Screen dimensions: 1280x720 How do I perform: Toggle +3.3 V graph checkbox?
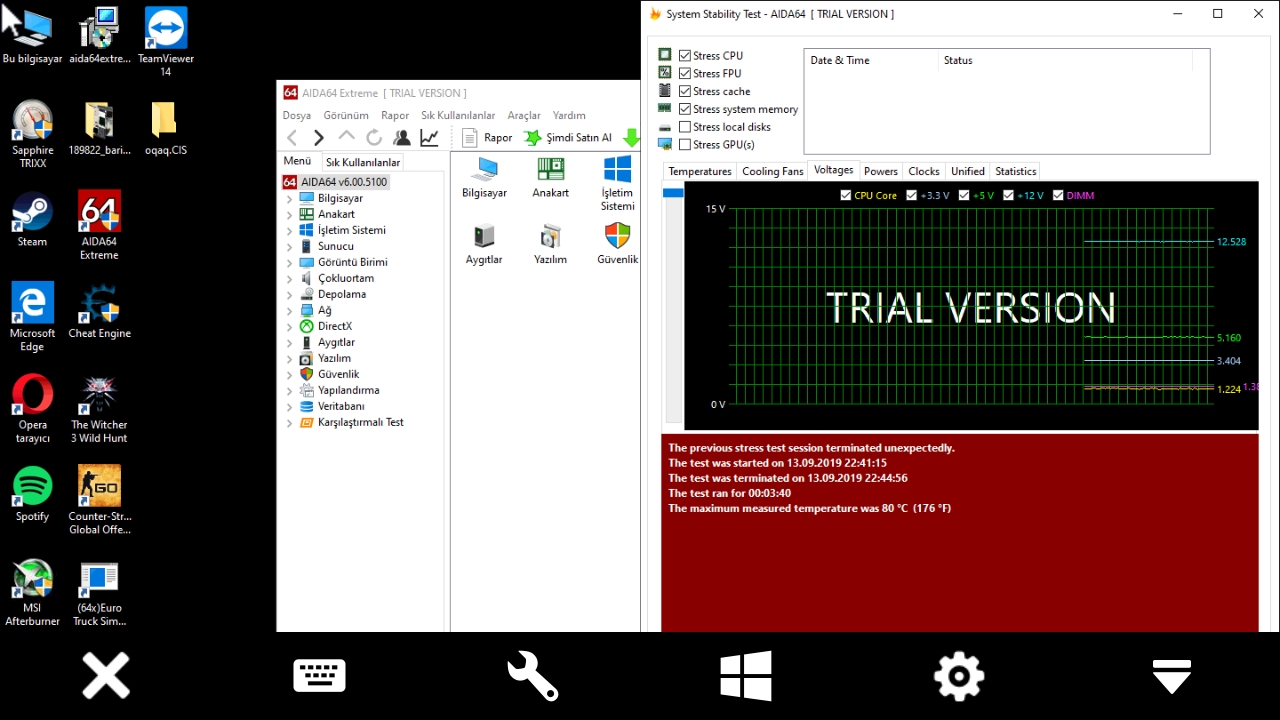[912, 196]
